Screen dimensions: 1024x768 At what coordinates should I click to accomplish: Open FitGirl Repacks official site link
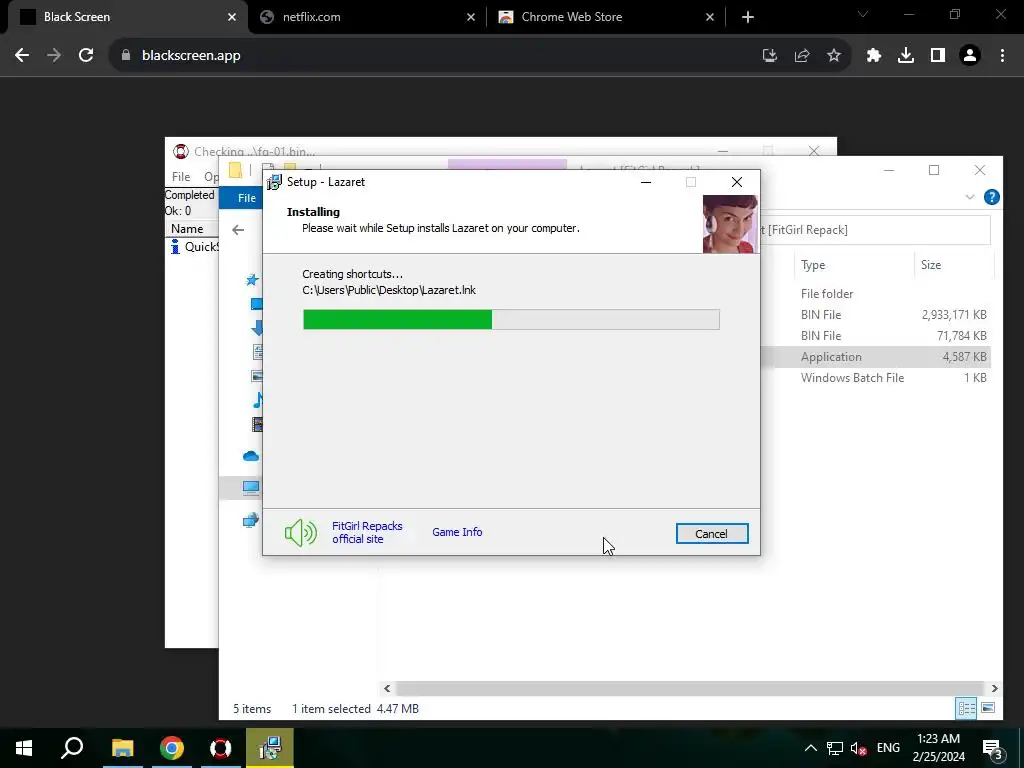(367, 532)
